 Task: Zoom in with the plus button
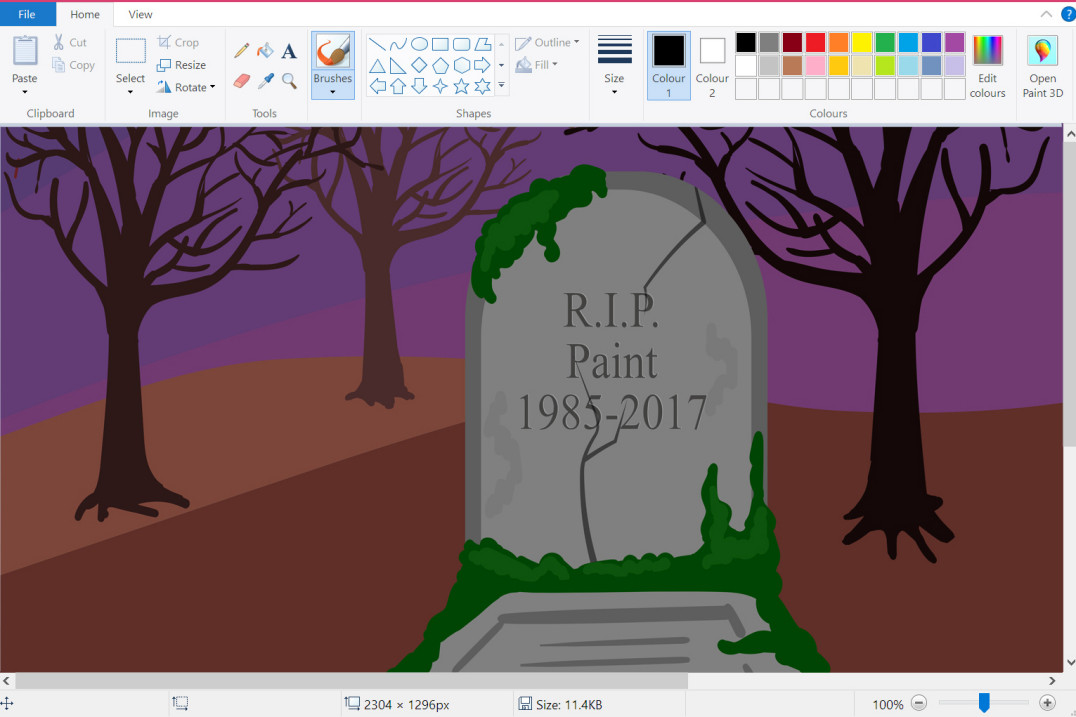(x=1047, y=703)
